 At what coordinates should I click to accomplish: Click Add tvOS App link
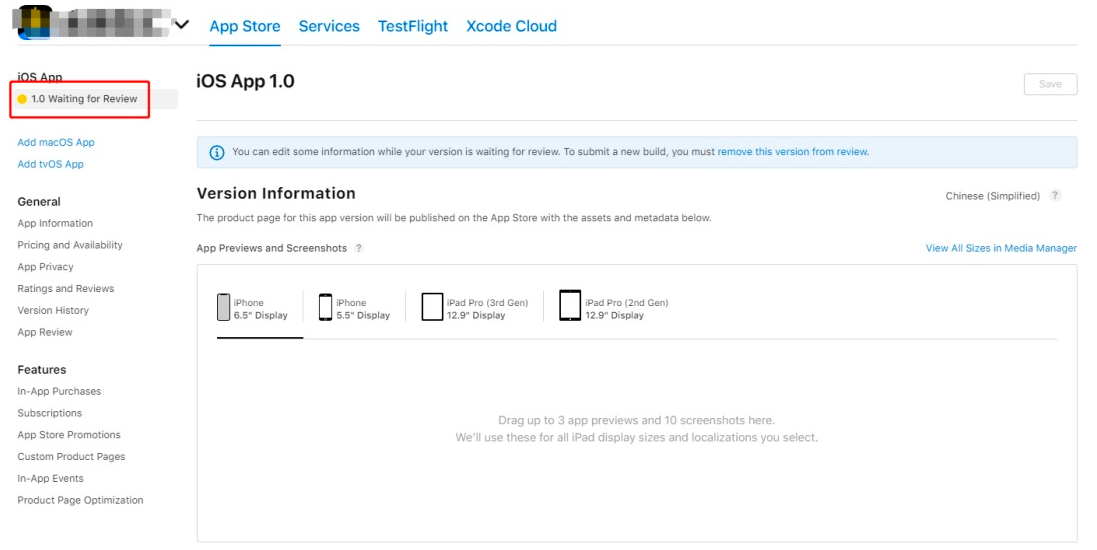[x=50, y=164]
